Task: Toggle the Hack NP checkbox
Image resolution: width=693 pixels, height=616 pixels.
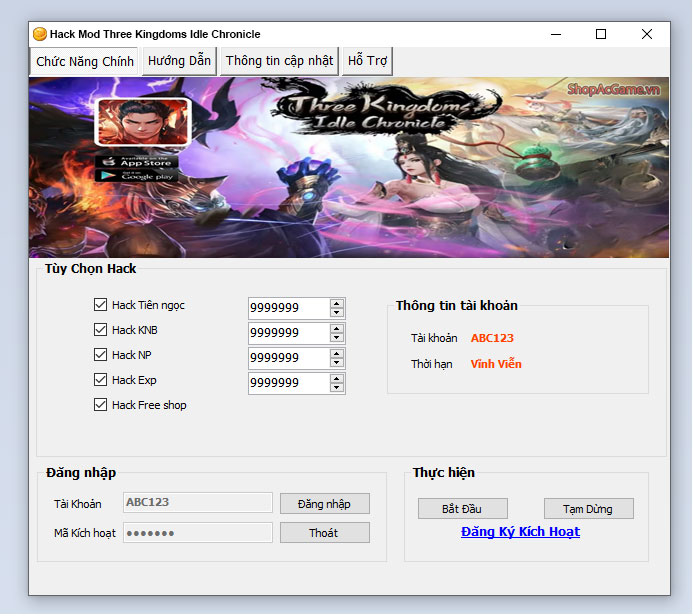Action: 100,355
